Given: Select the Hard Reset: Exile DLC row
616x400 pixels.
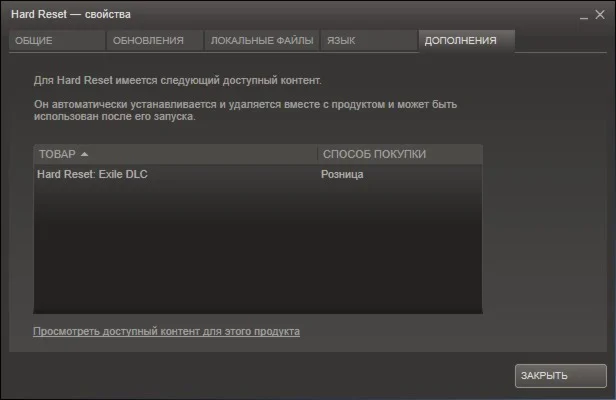Looking at the screenshot, I should click(258, 174).
